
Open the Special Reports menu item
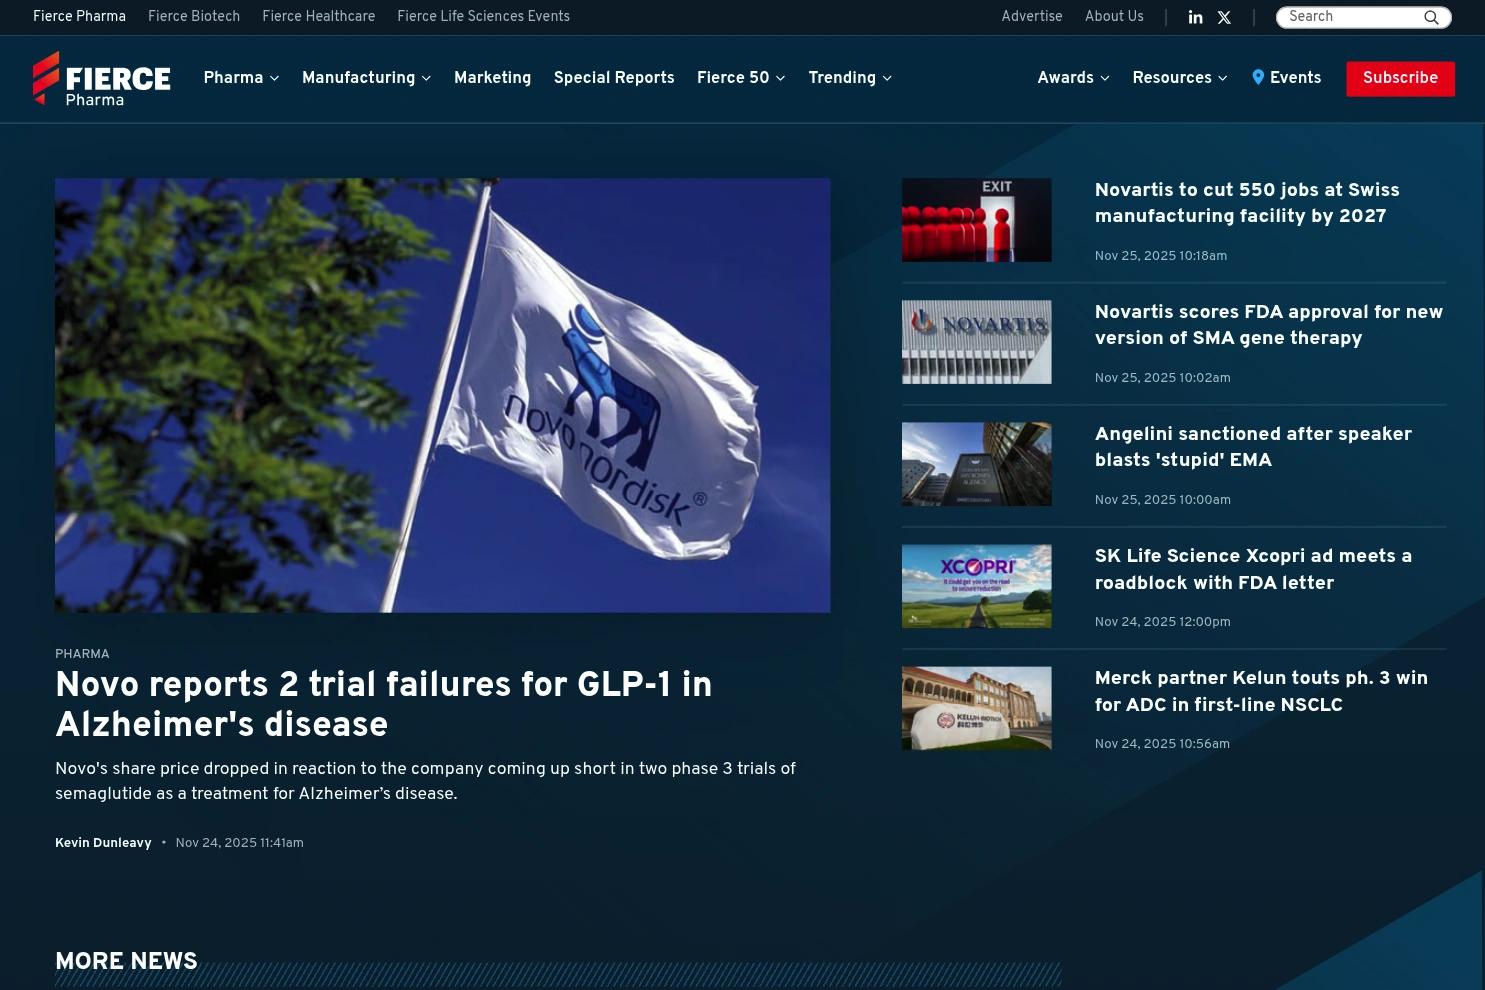pos(614,78)
